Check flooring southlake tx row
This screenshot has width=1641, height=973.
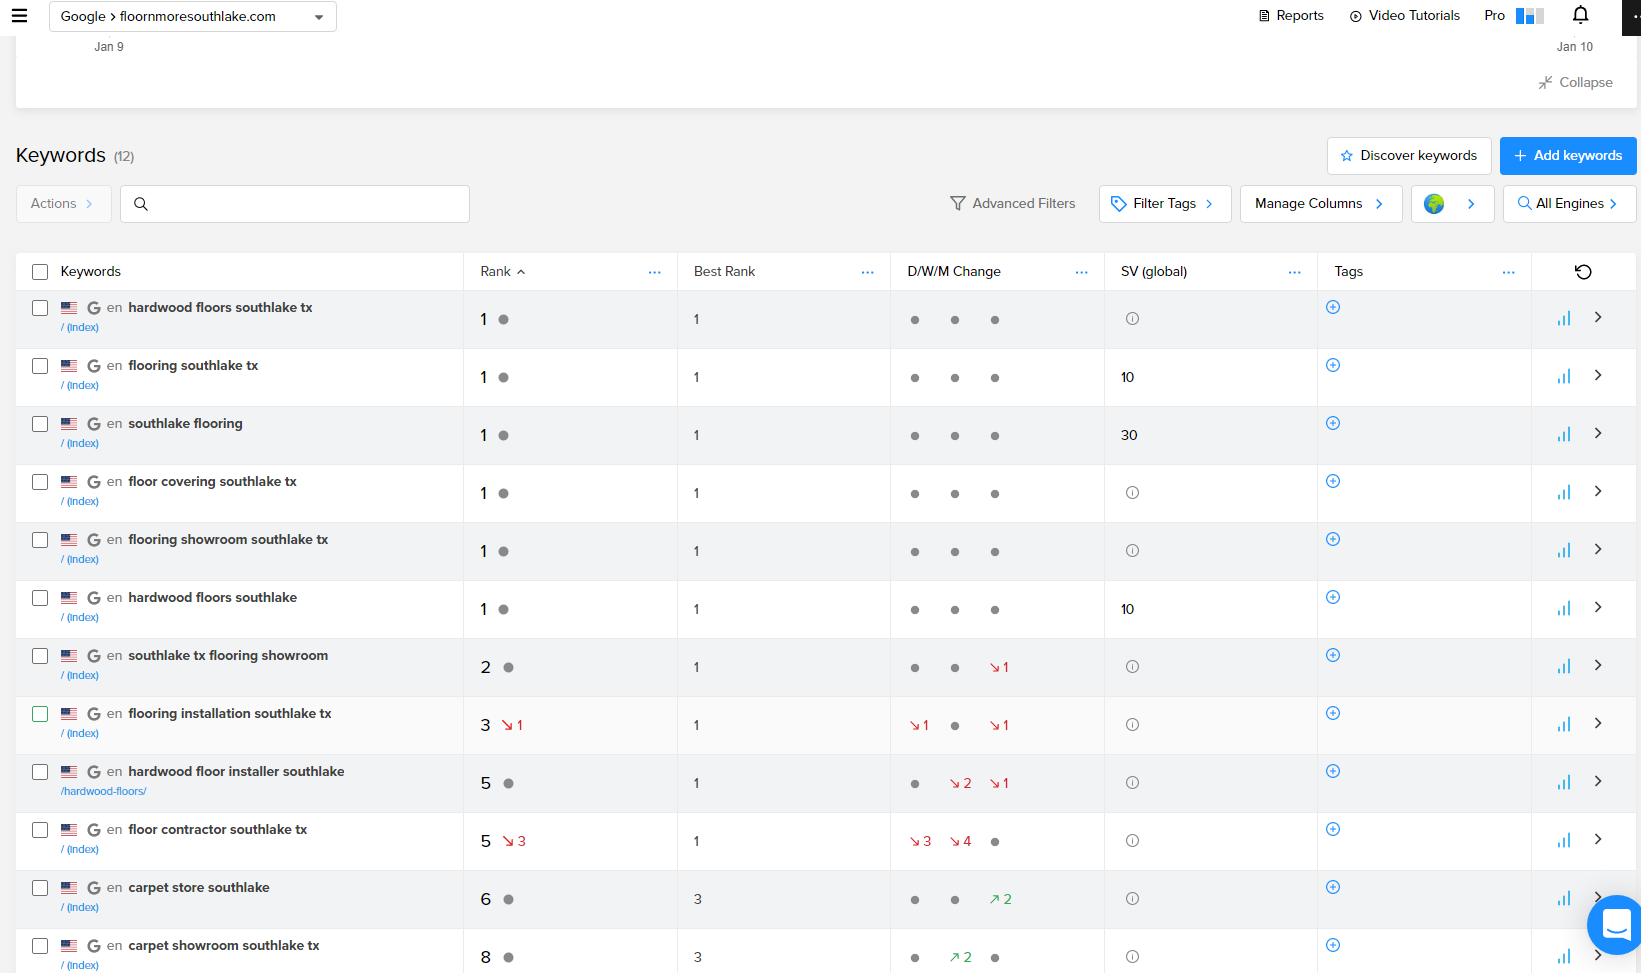tap(40, 366)
